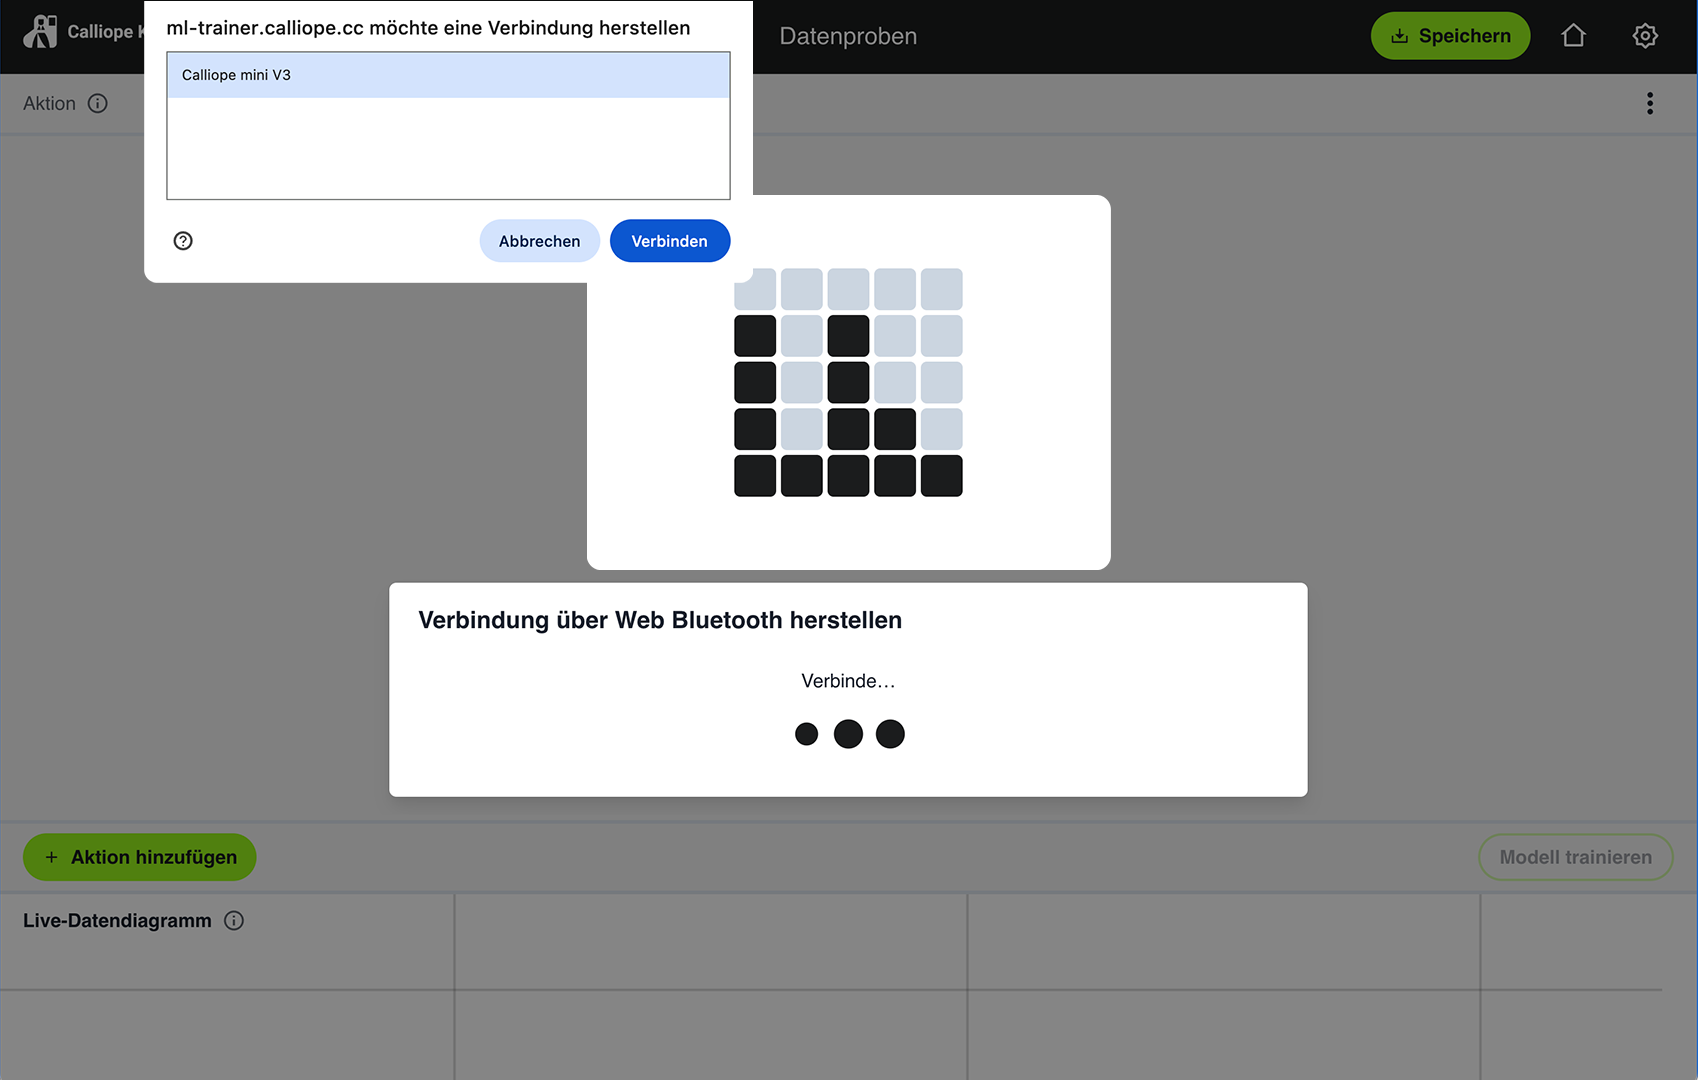Click the LED matrix pattern image

point(848,382)
